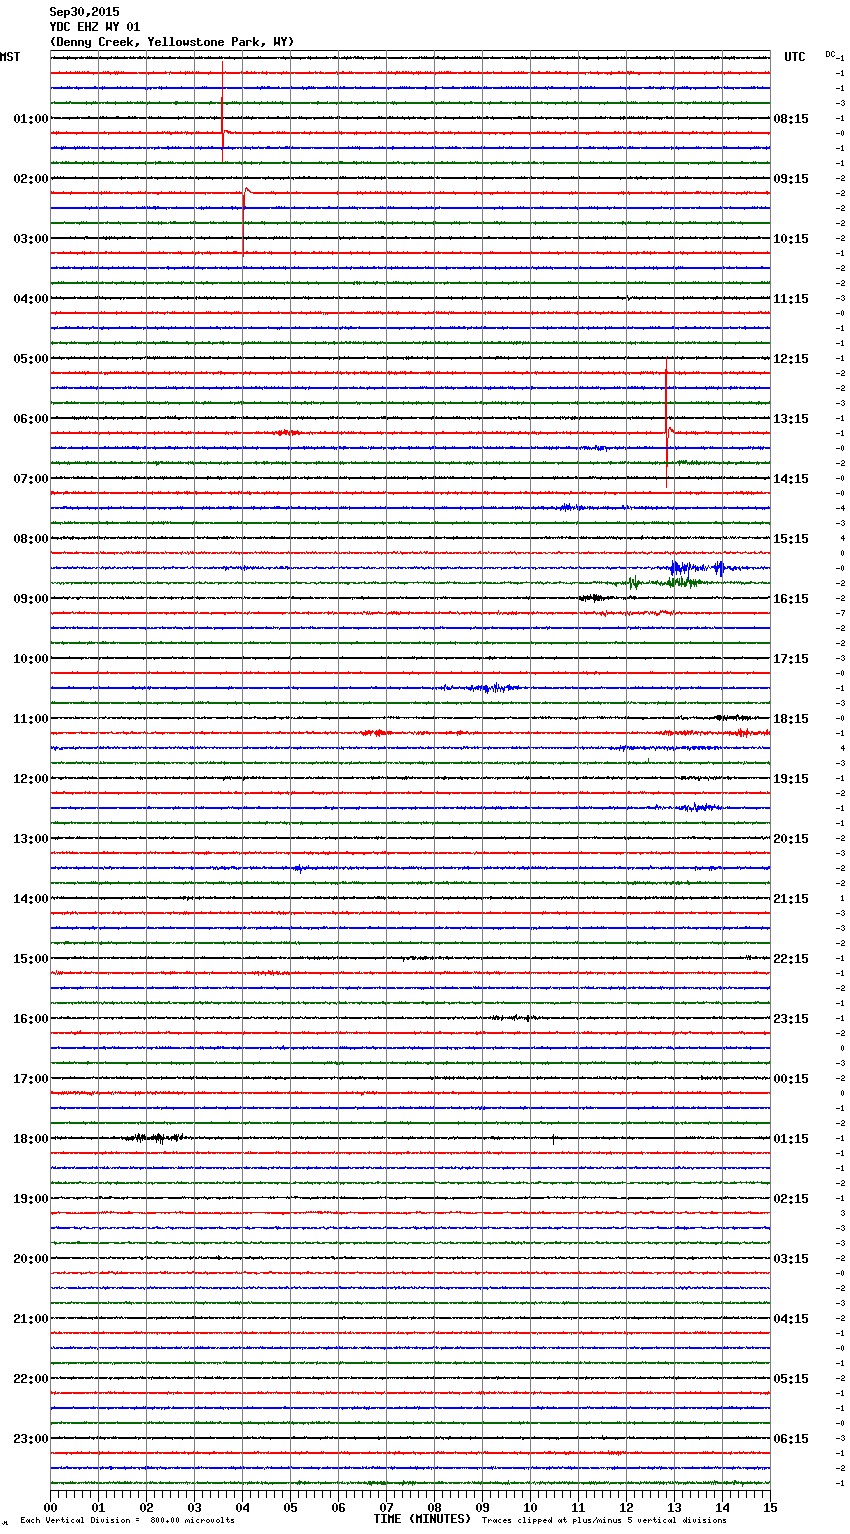Click the 19:15 UTC time label
The height and width of the screenshot is (1534, 850).
tap(791, 779)
